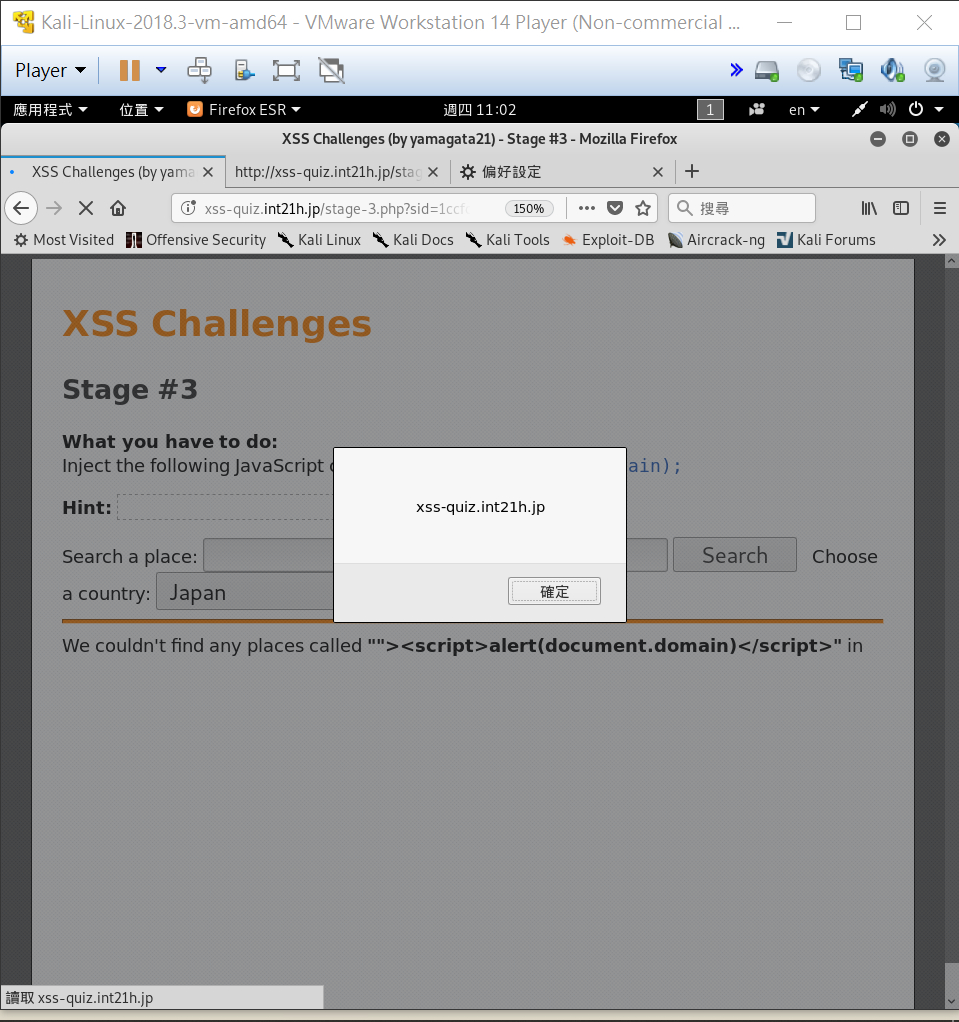Click the 搜尋 search box
The image size is (959, 1022).
(x=742, y=209)
